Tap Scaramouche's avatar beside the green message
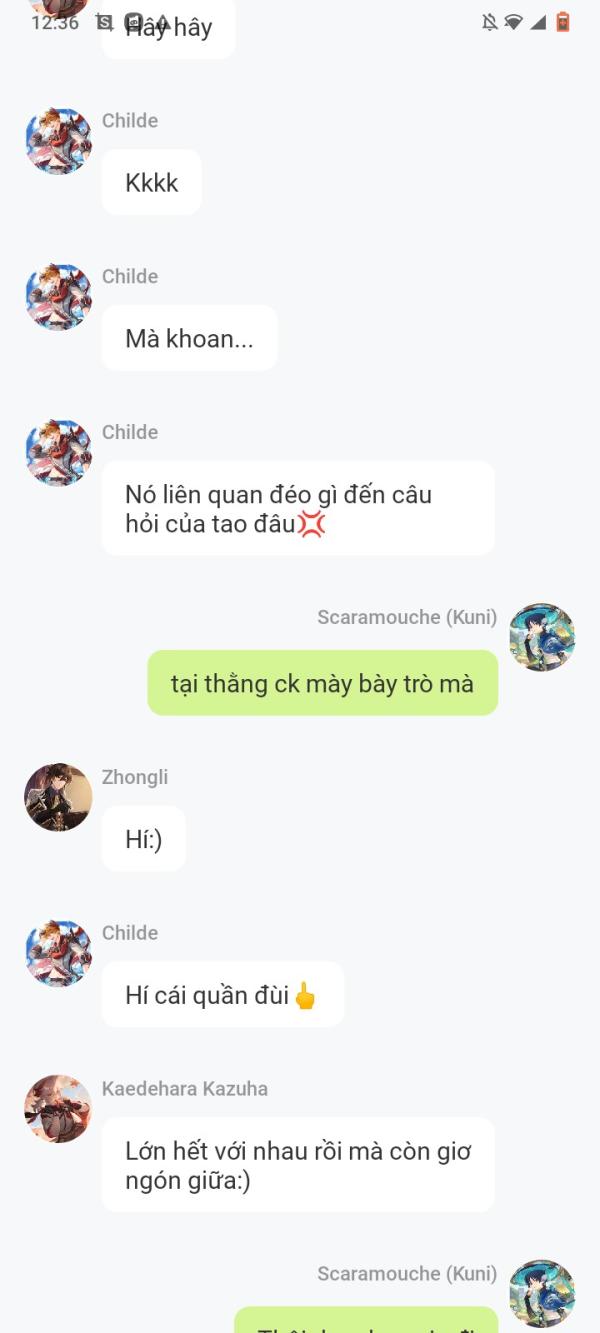 542,637
